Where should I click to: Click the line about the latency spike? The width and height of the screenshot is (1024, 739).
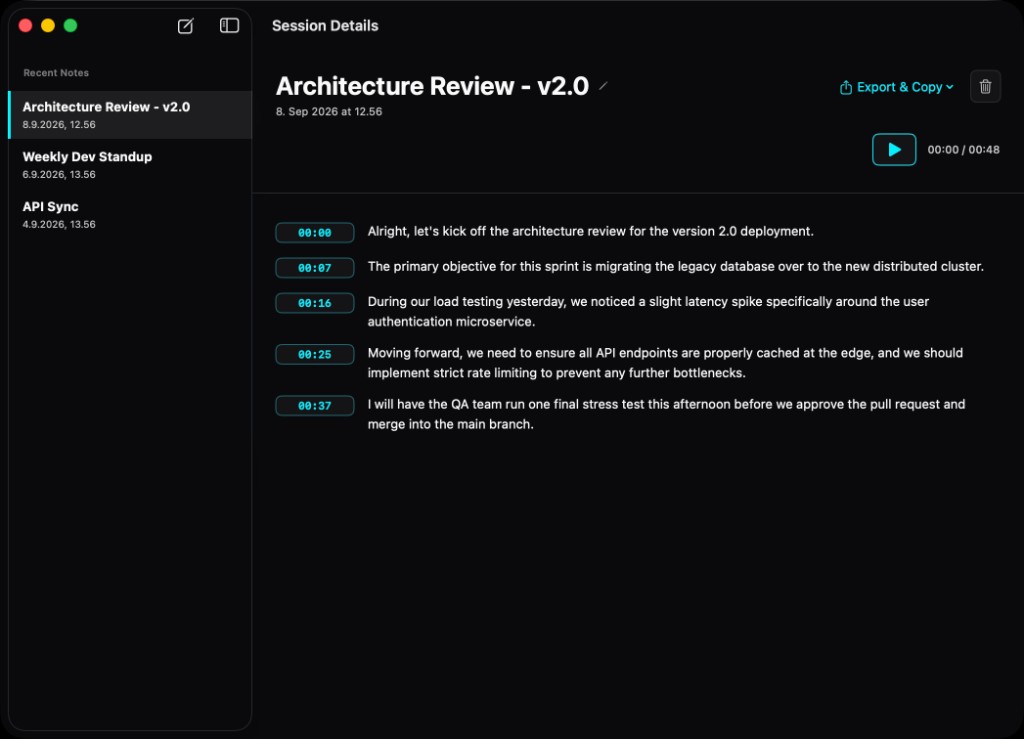tap(648, 311)
